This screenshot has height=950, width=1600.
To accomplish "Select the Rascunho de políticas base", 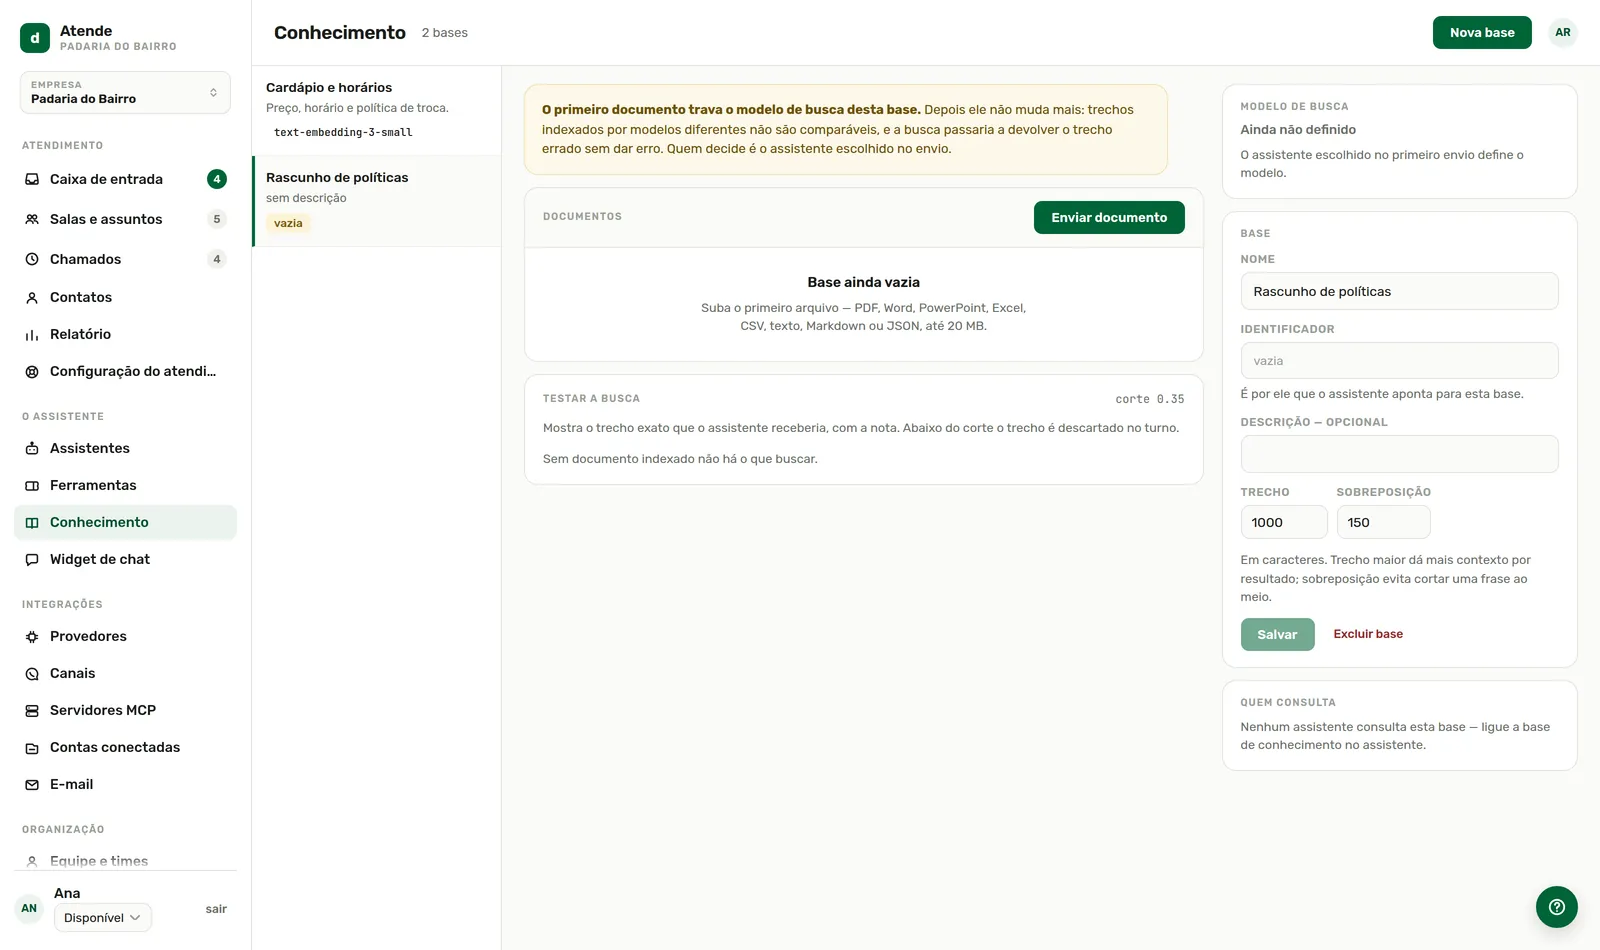I will [376, 201].
